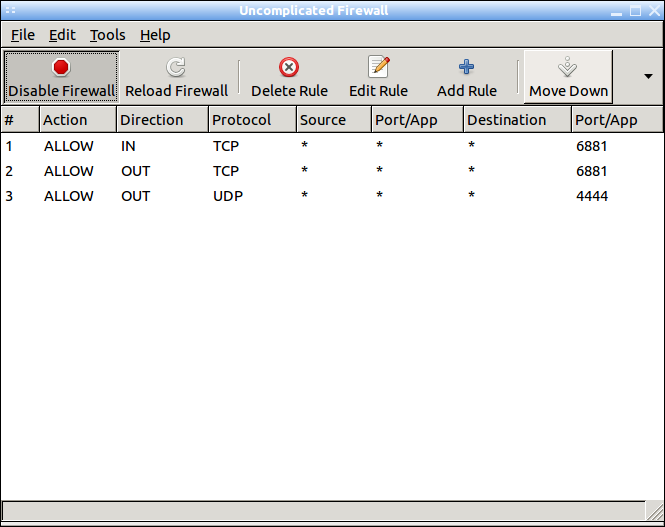Click the Destination column header
Viewport: 665px width, 527px height.
pyautogui.click(x=517, y=120)
